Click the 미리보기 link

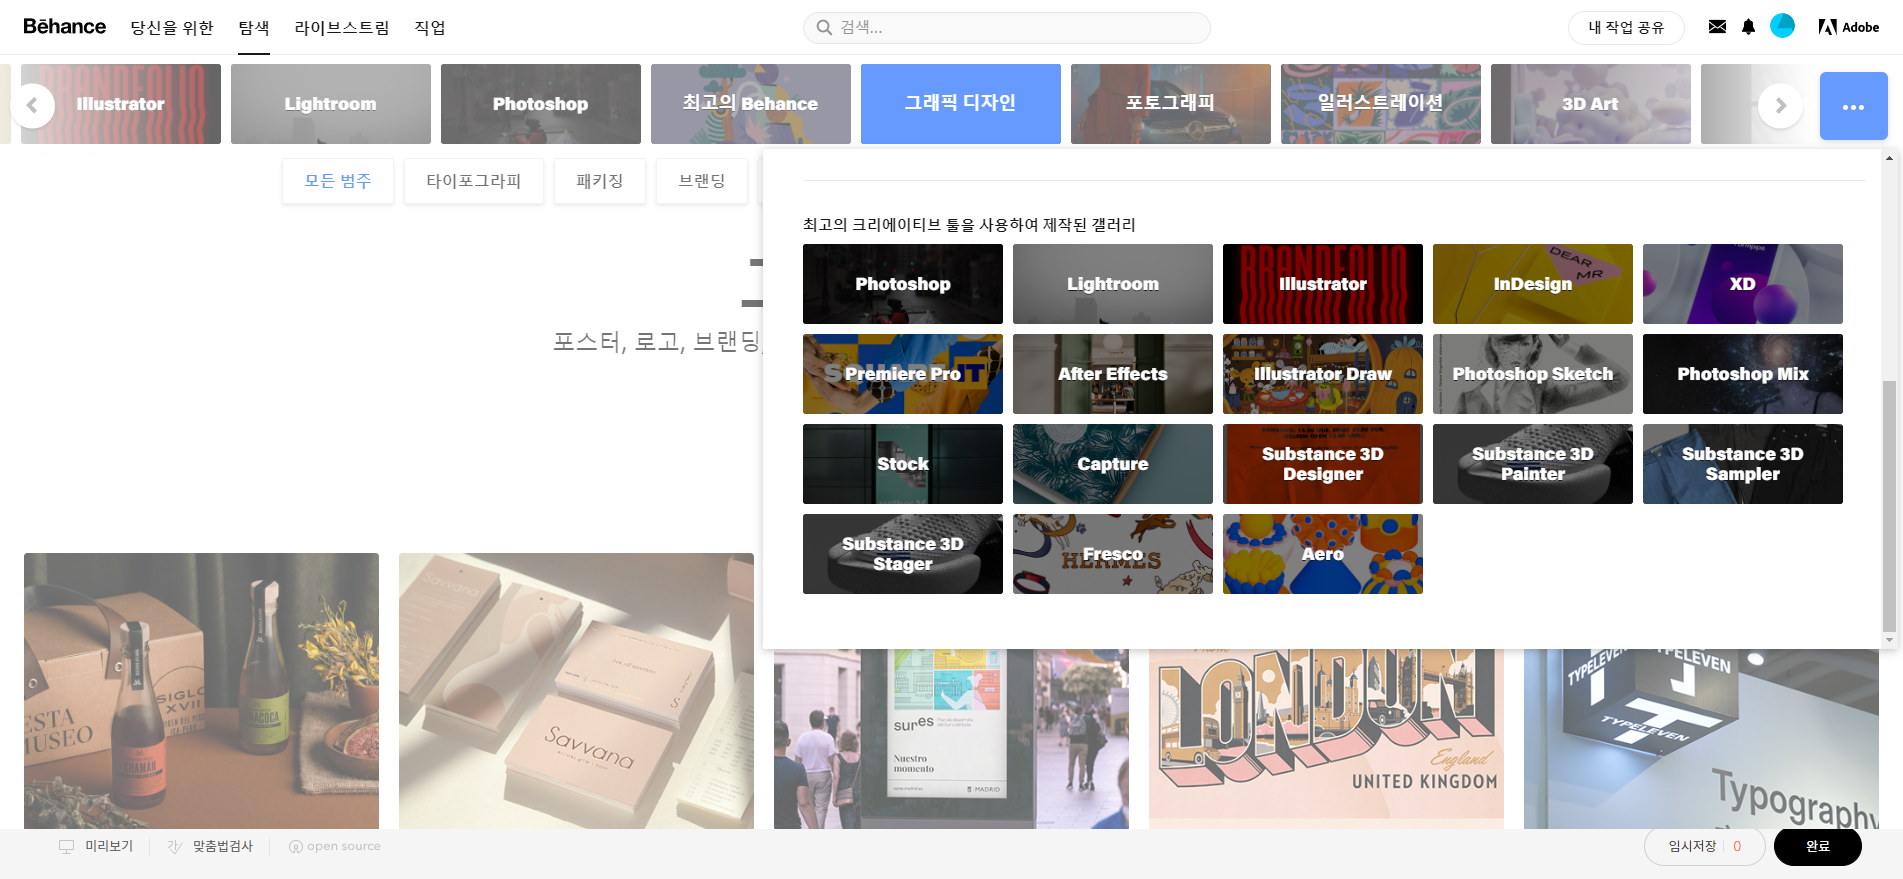(x=109, y=847)
